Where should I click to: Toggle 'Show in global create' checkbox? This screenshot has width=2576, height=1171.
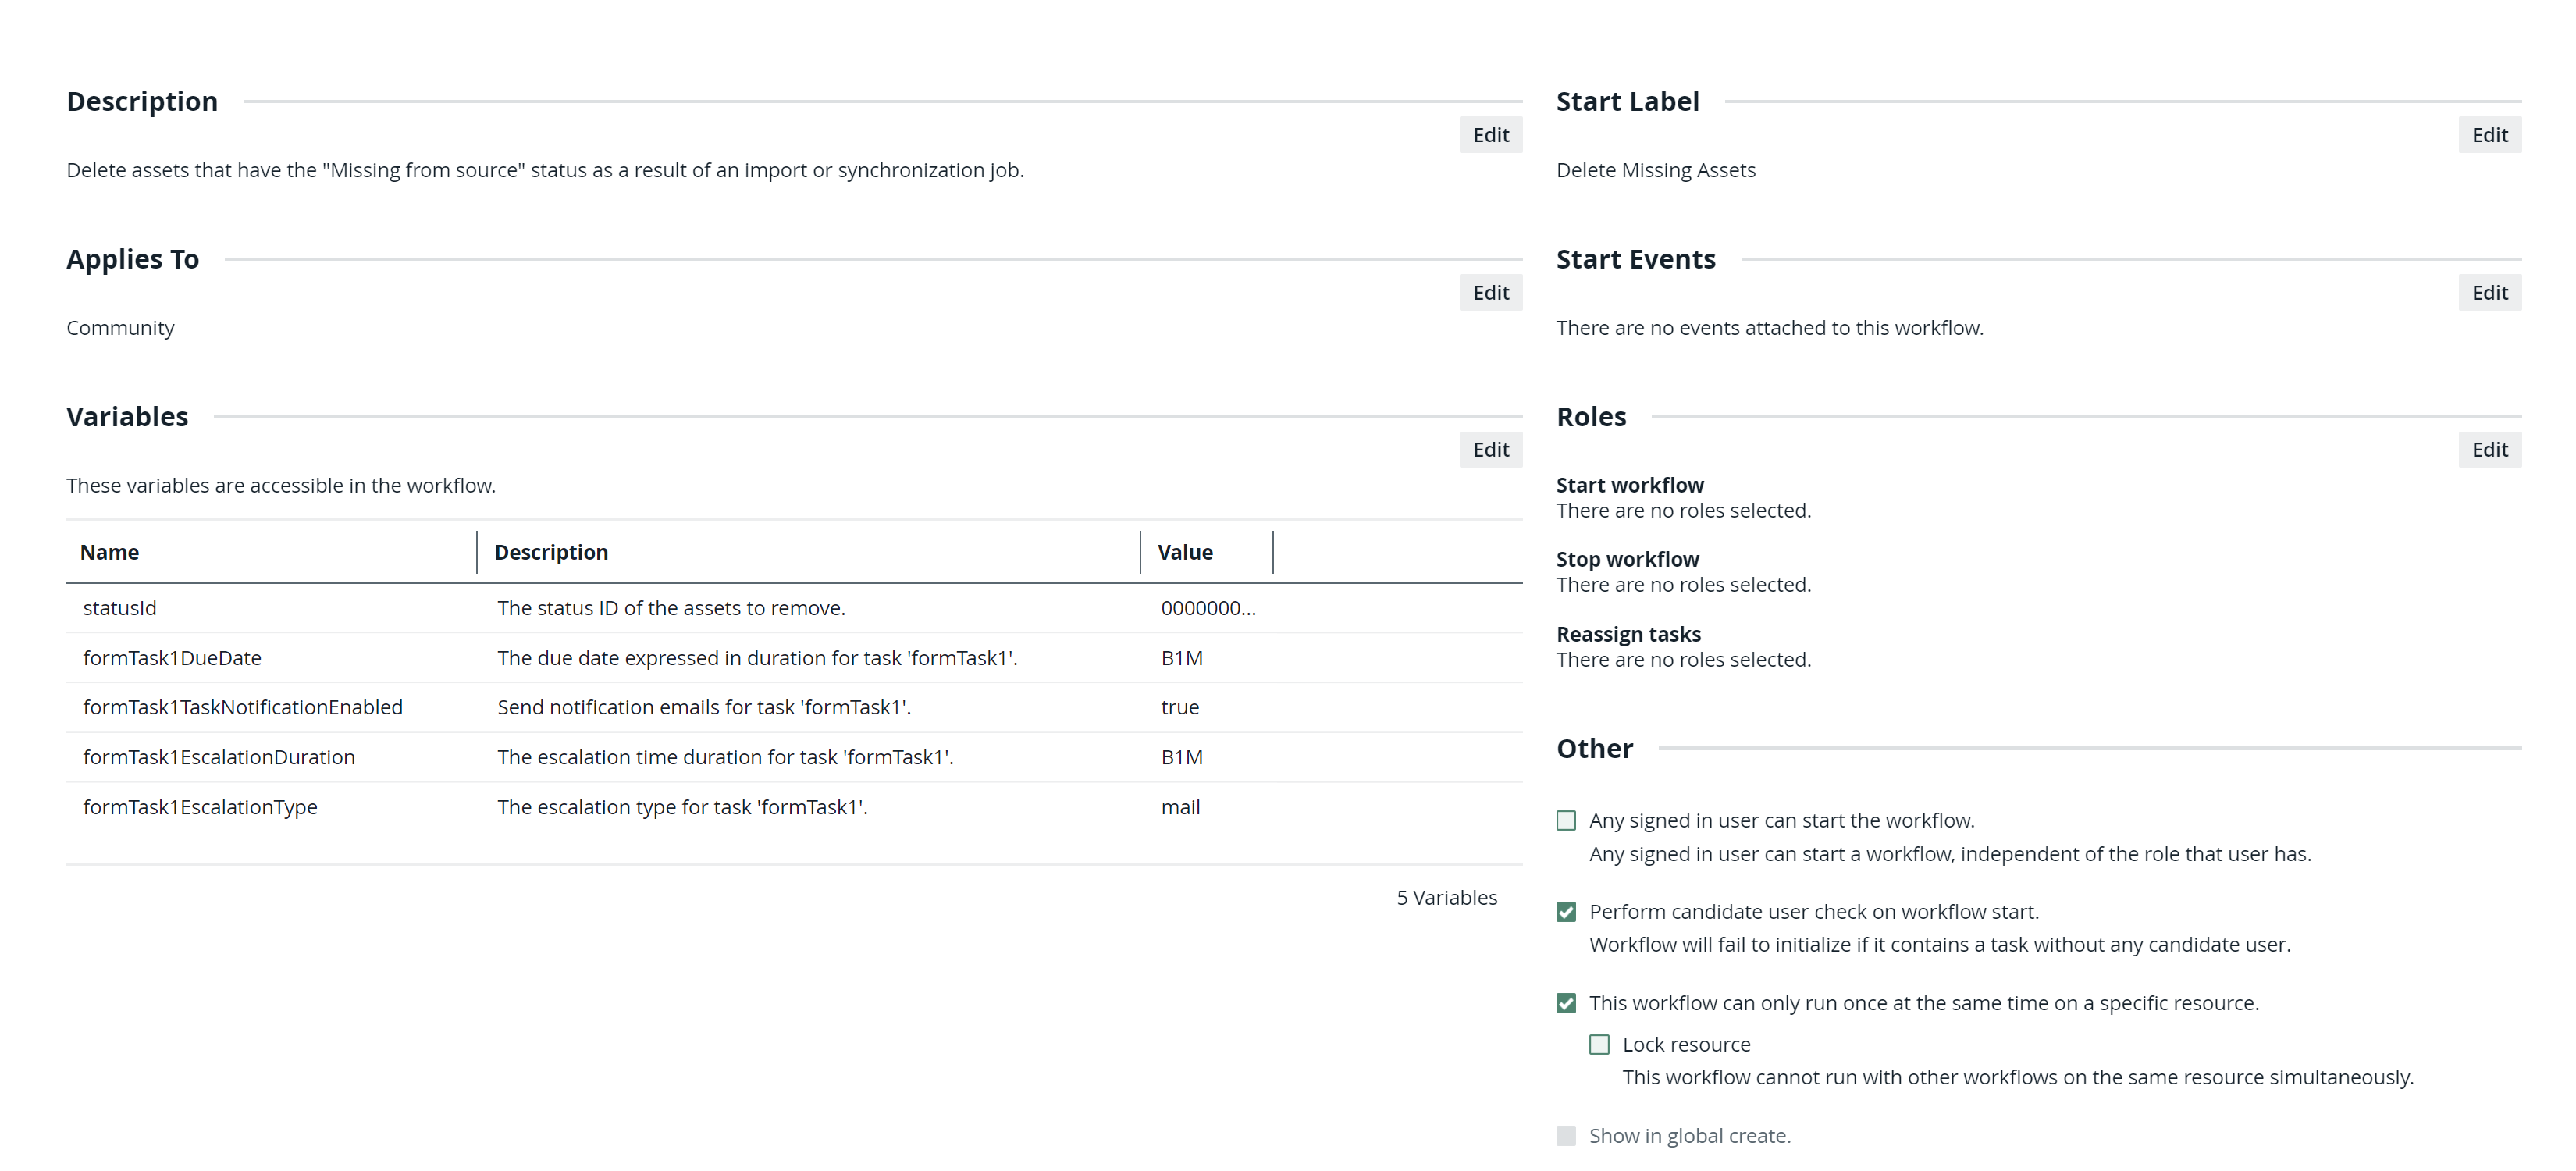click(1566, 1136)
